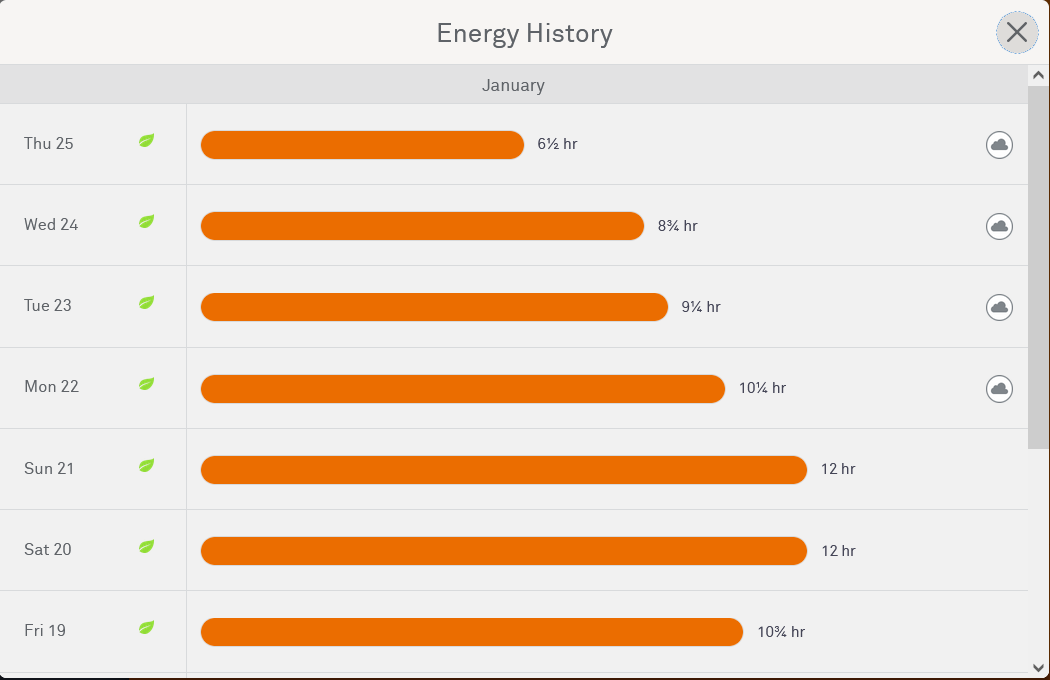This screenshot has height=680, width=1050.
Task: Click the leaf icon beside Sun 21
Action: (x=146, y=466)
